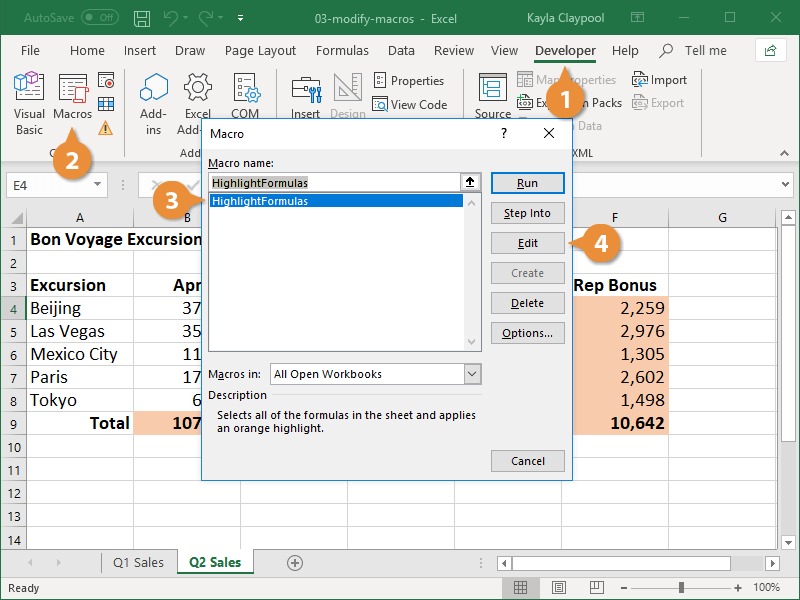Click the Macros icon
The image size is (800, 600).
coord(75,95)
